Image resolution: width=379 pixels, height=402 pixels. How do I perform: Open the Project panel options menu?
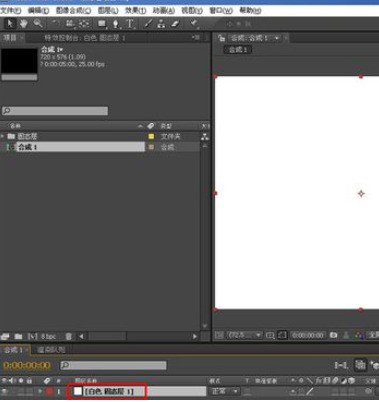pos(196,38)
